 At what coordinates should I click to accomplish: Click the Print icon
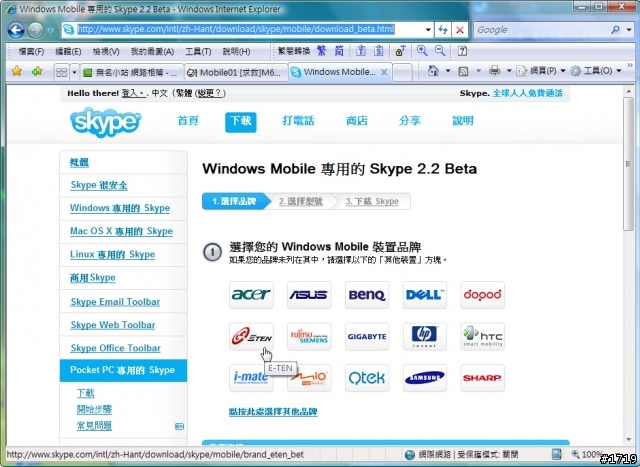coord(494,71)
